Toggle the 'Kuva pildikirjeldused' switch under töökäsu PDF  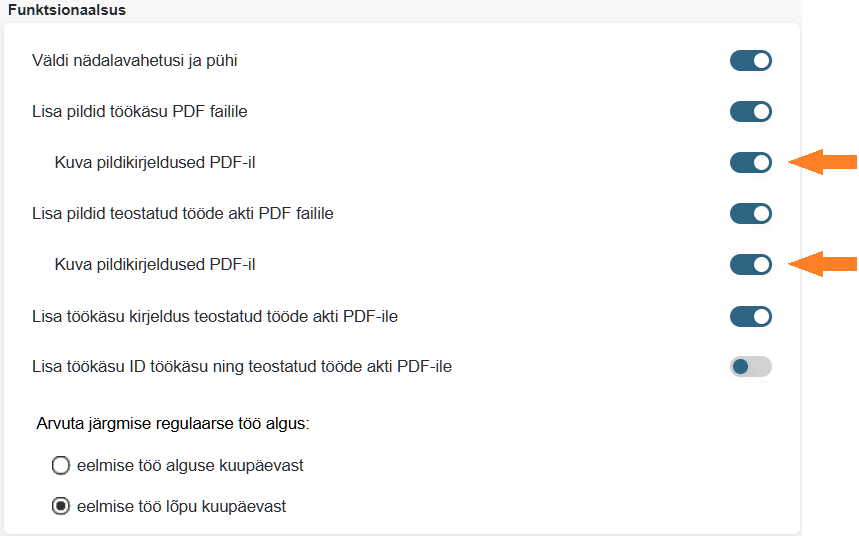750,162
